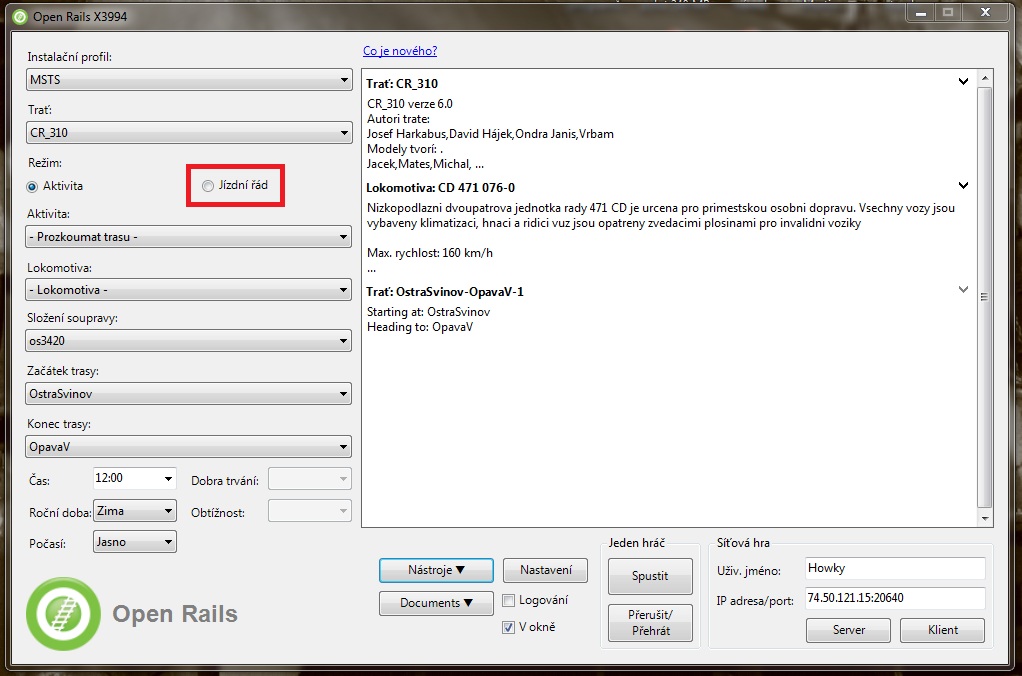Open the Co je nového? link
Screen dimensions: 1022x676
click(x=400, y=51)
